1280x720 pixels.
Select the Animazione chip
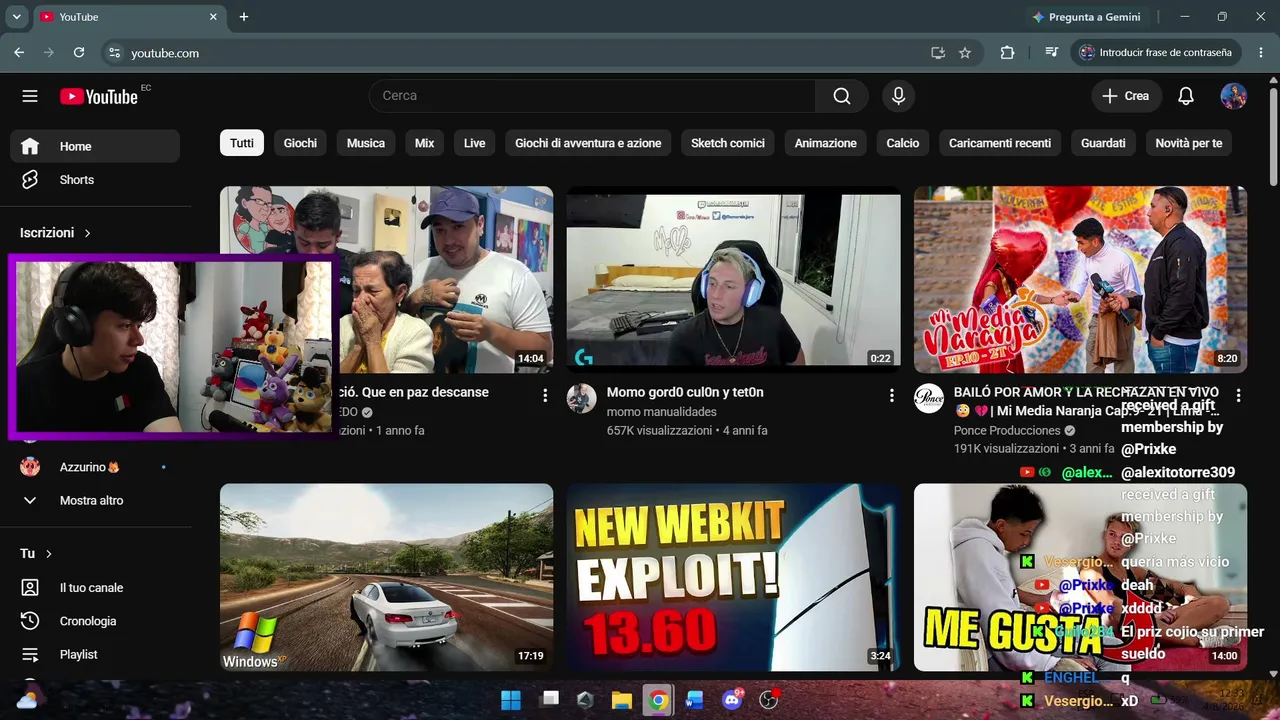click(x=826, y=143)
